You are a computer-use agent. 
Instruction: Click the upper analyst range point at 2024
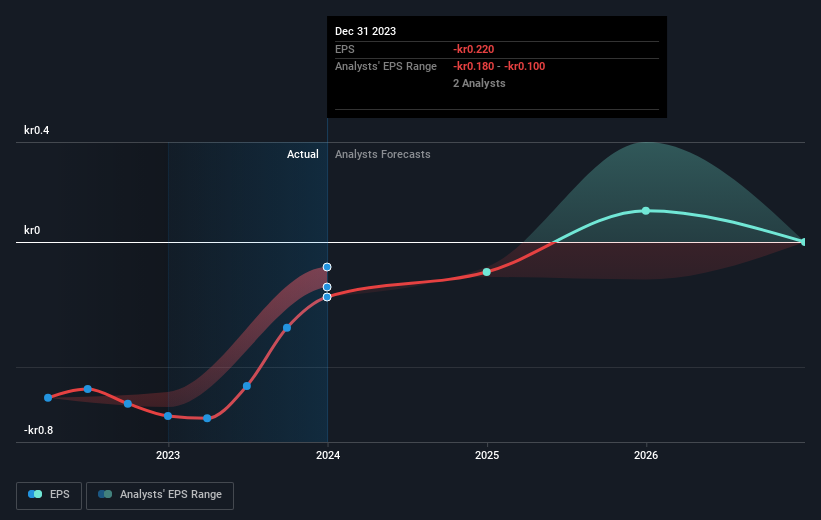327,267
